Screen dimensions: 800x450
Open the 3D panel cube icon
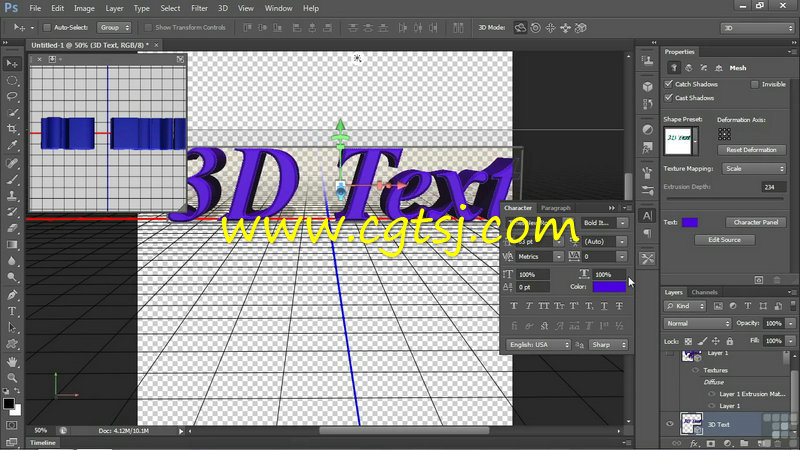coord(647,86)
